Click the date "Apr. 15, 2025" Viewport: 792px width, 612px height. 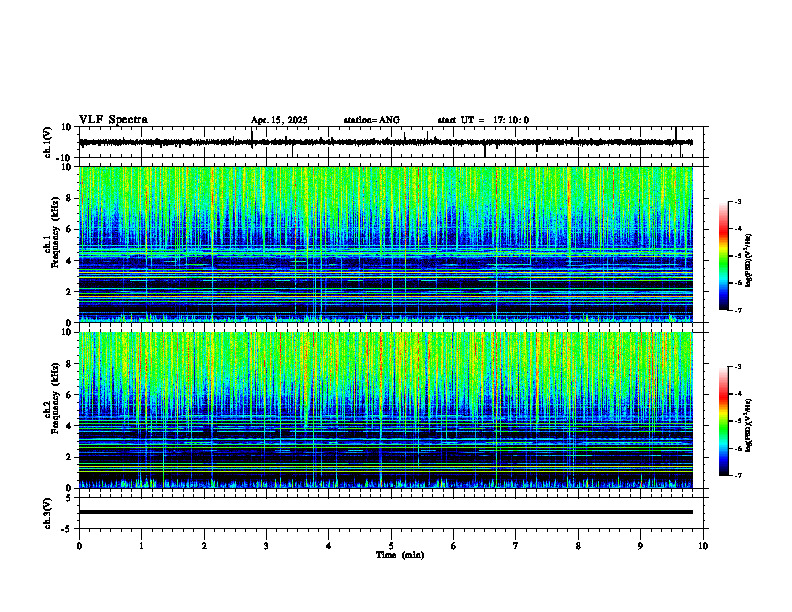pos(279,120)
